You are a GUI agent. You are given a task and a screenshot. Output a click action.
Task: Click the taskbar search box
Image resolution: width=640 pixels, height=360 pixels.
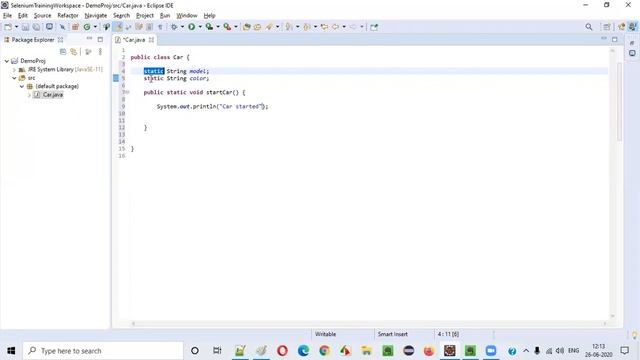click(103, 351)
